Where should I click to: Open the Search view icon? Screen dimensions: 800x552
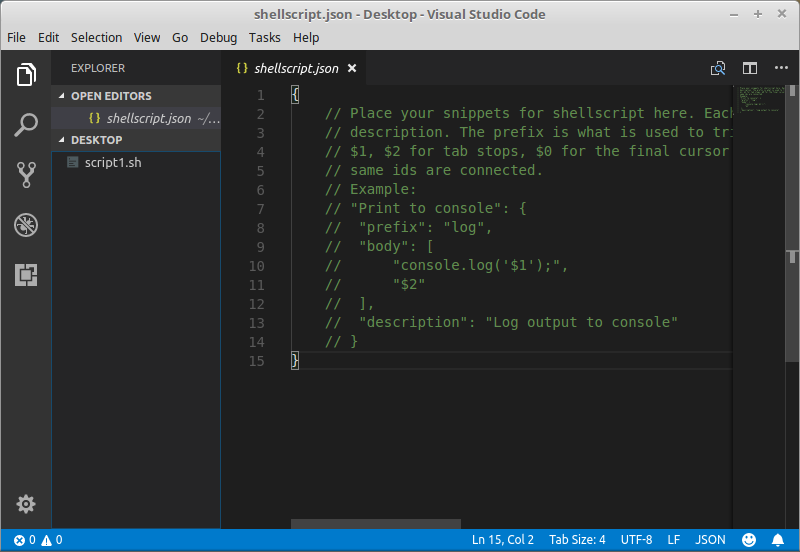[26, 125]
